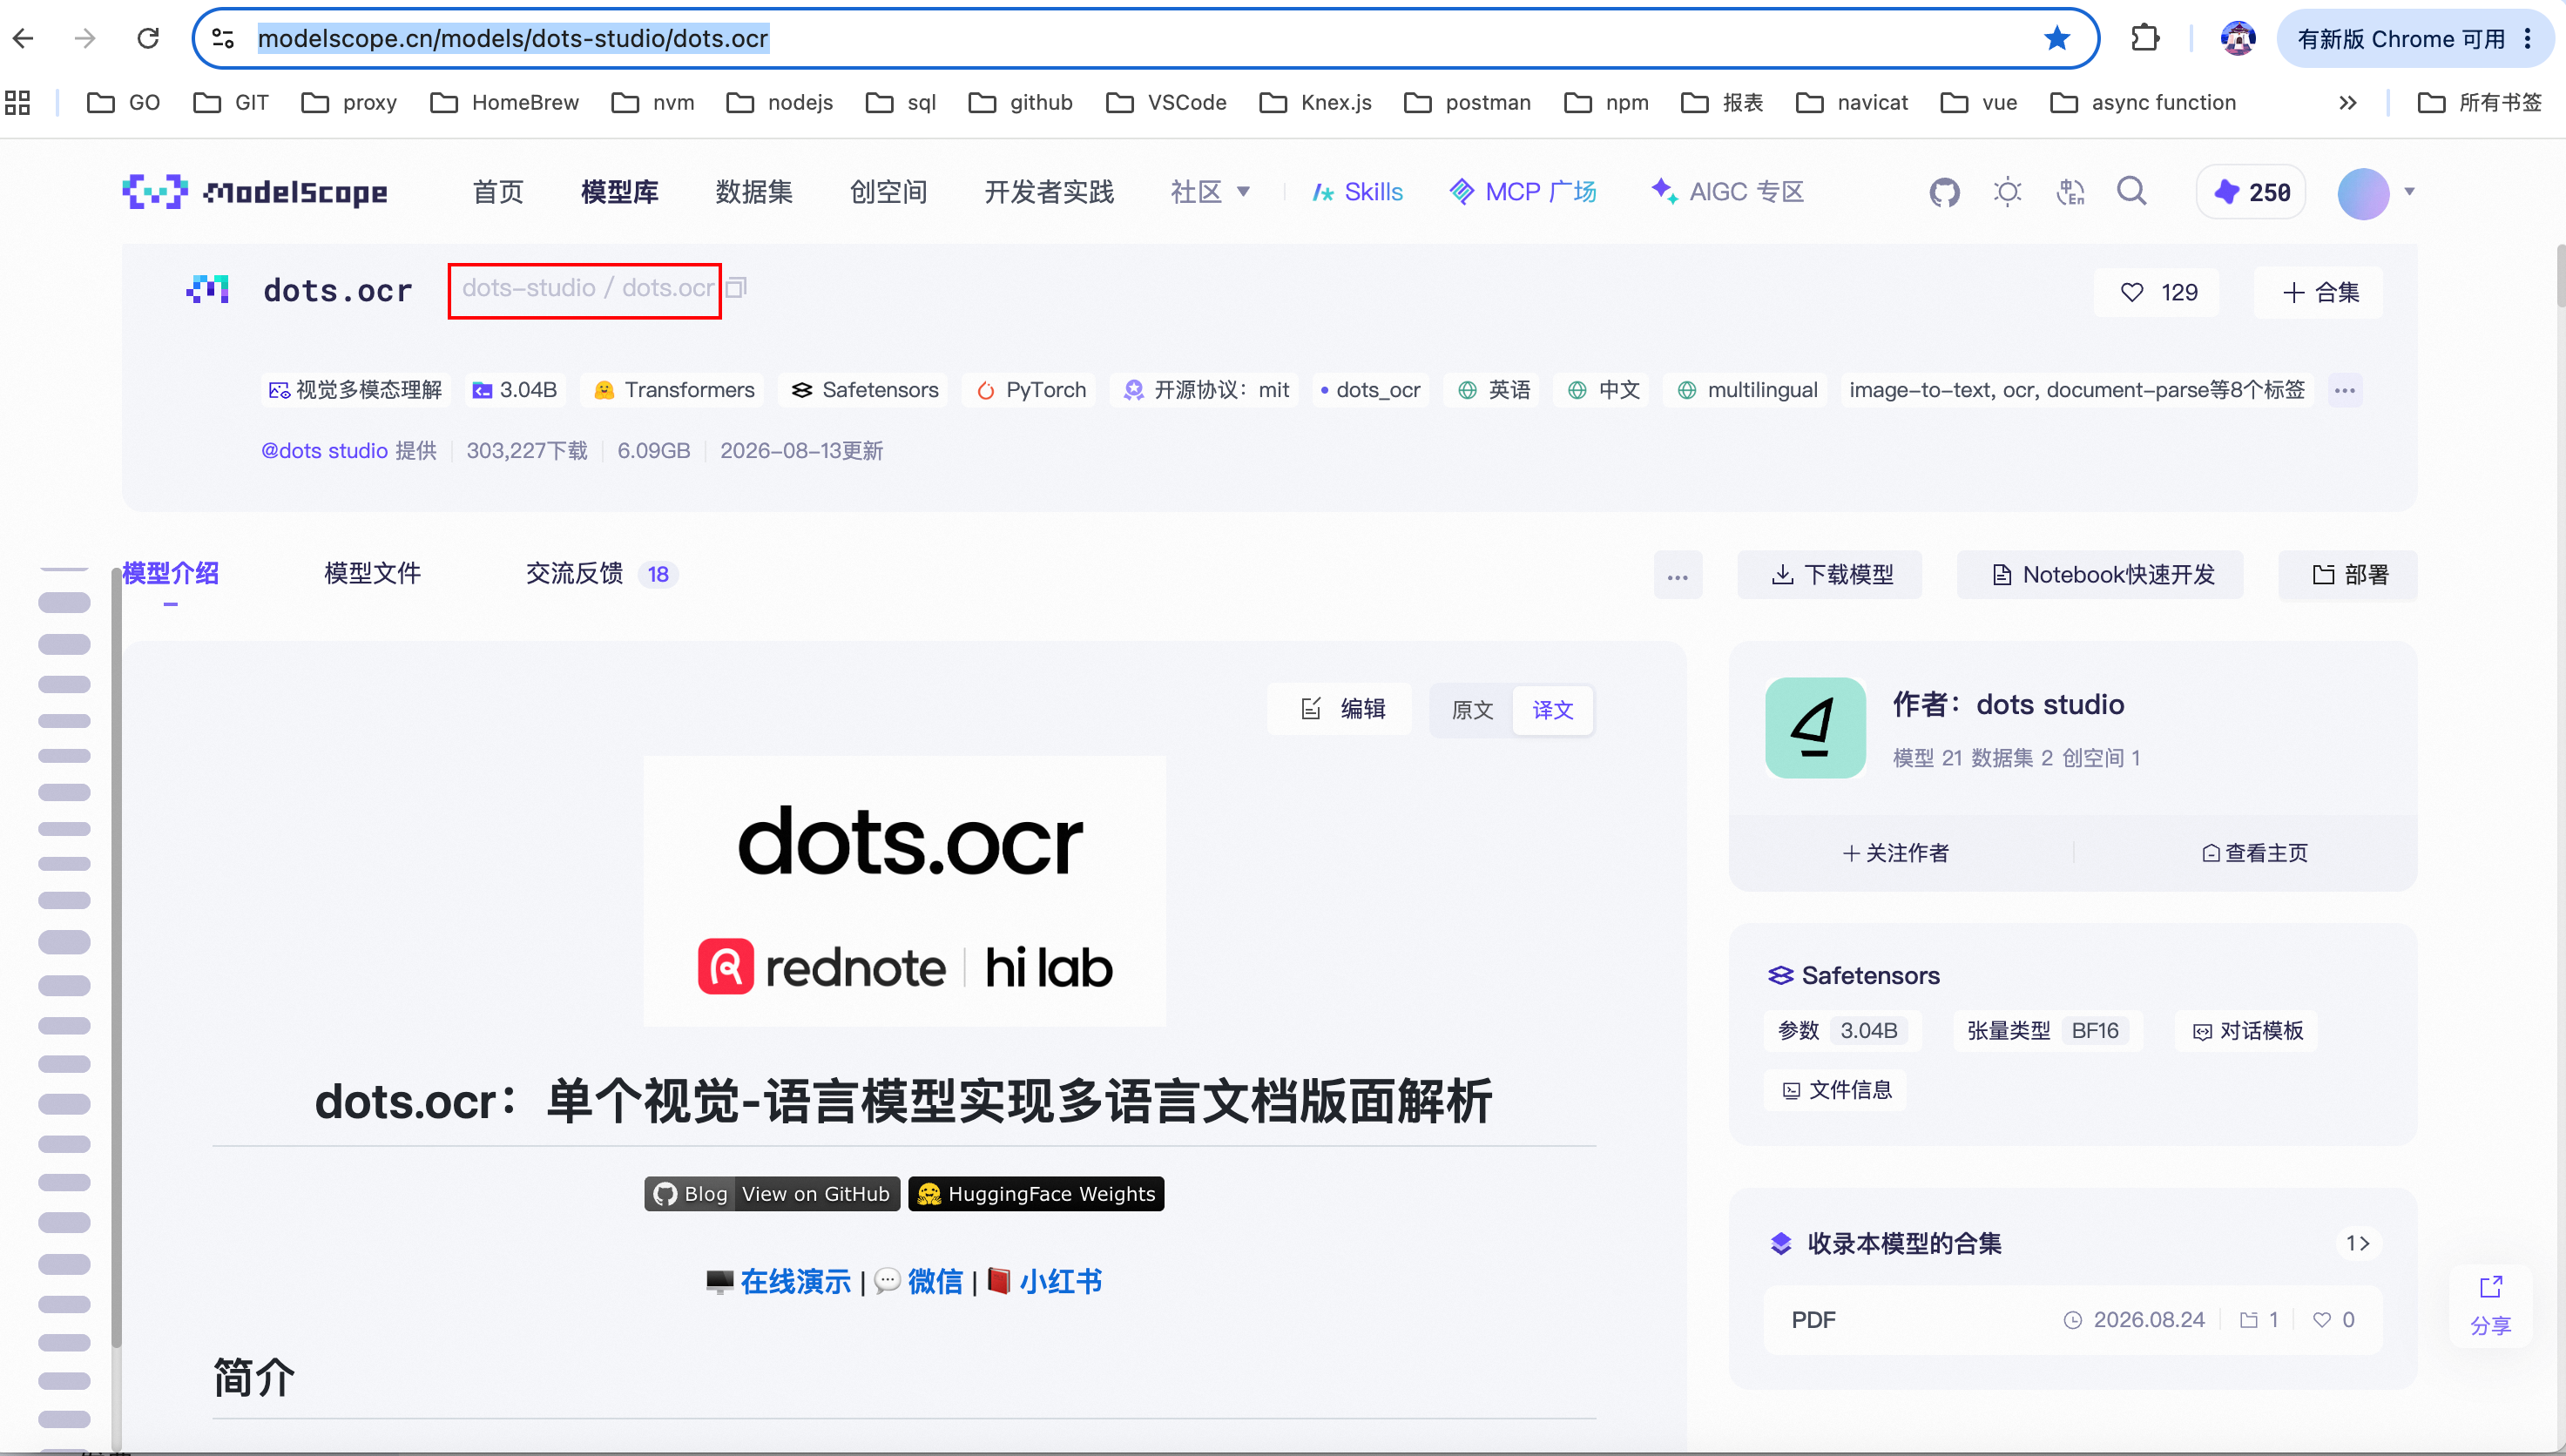This screenshot has height=1456, width=2566.
Task: Switch theme with the sun icon
Action: pyautogui.click(x=2007, y=191)
